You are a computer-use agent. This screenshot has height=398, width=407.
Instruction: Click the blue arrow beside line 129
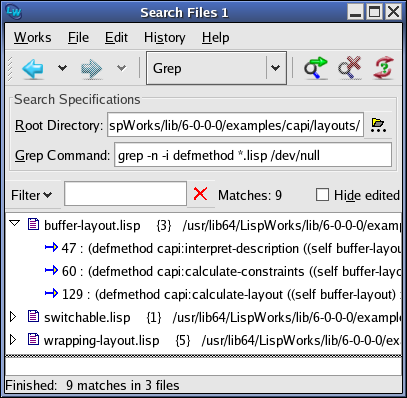coord(51,293)
